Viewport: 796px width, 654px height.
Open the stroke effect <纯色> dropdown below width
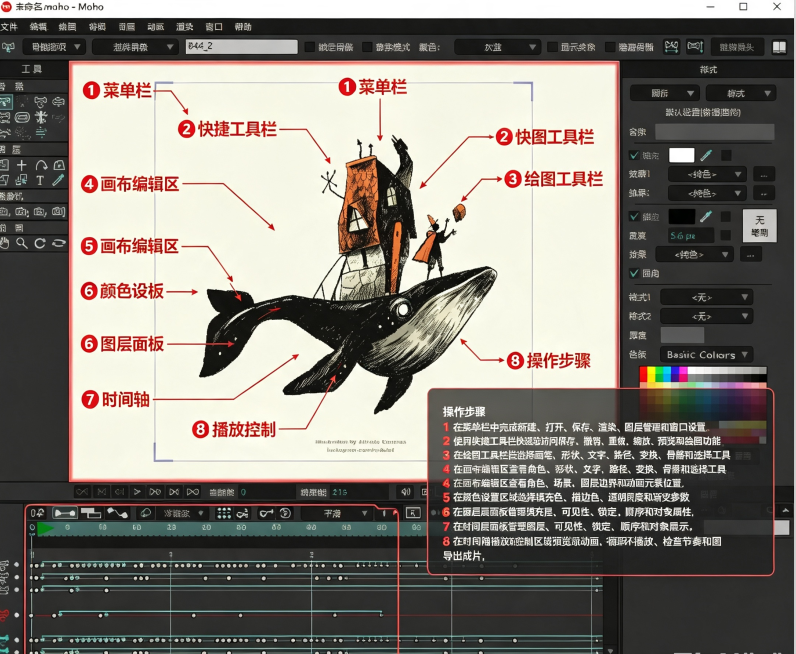point(694,254)
